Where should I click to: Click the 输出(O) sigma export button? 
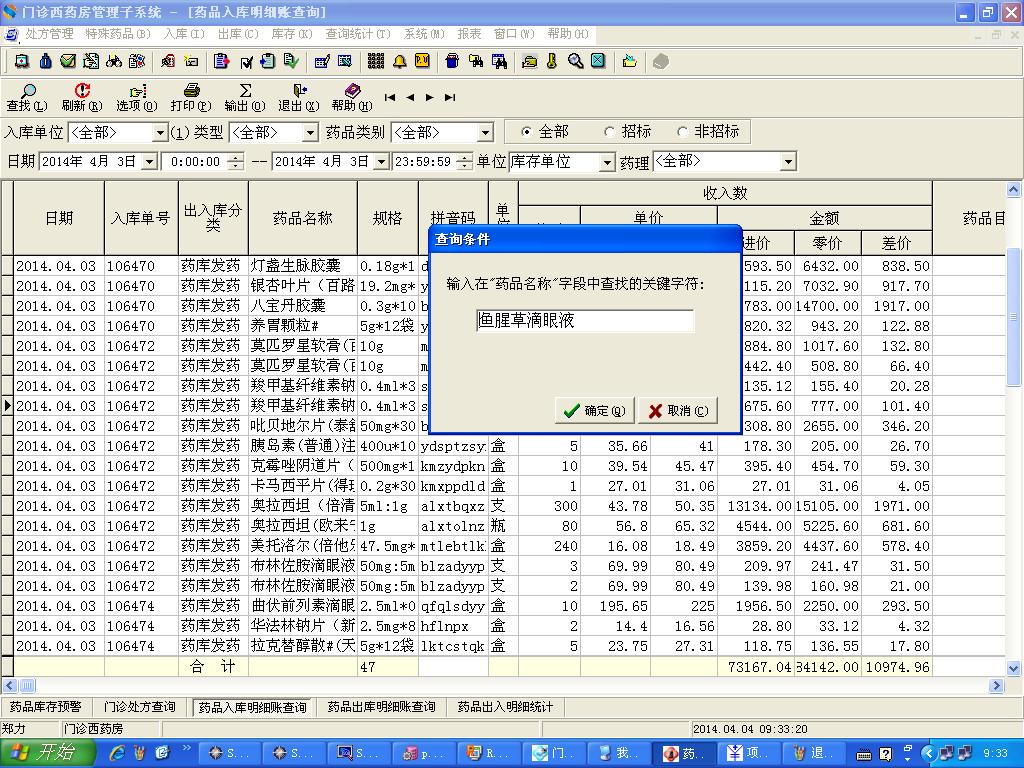click(245, 97)
